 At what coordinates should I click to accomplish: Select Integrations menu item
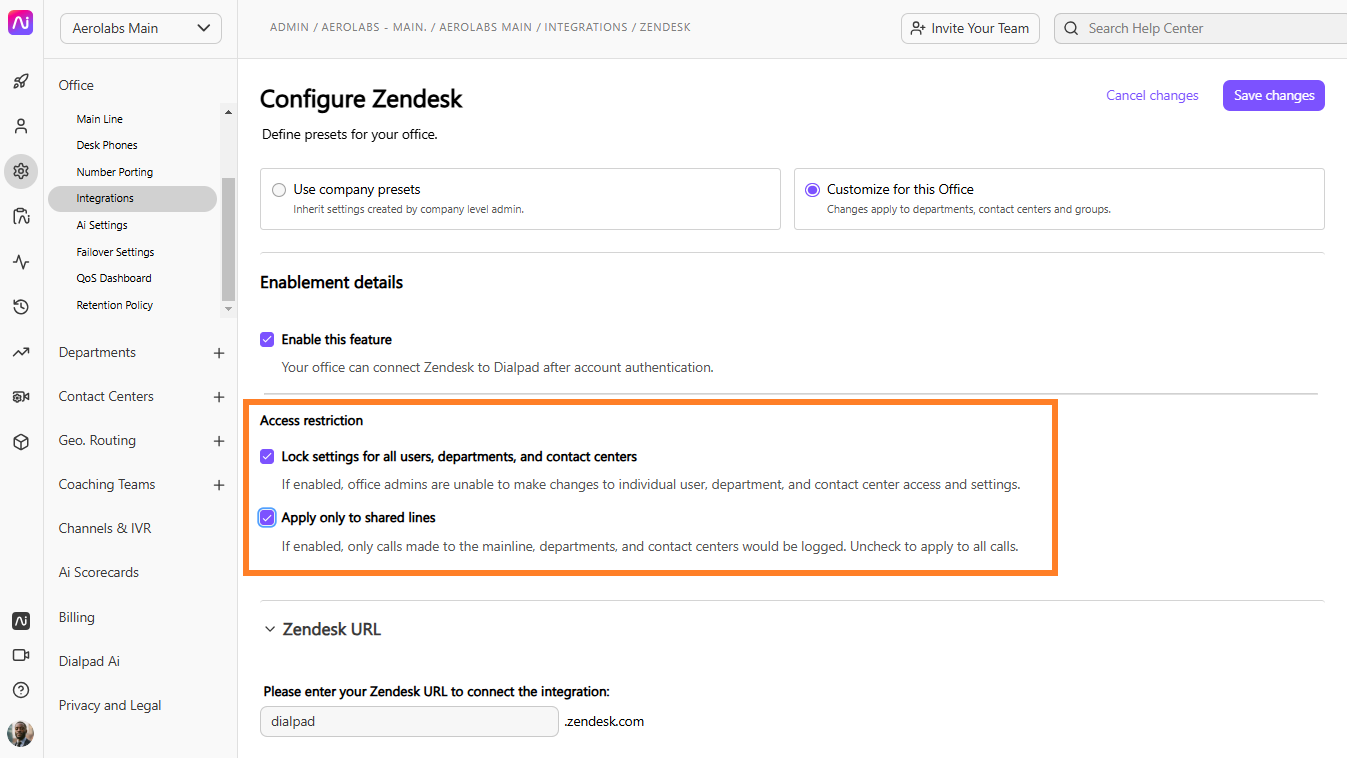132,198
